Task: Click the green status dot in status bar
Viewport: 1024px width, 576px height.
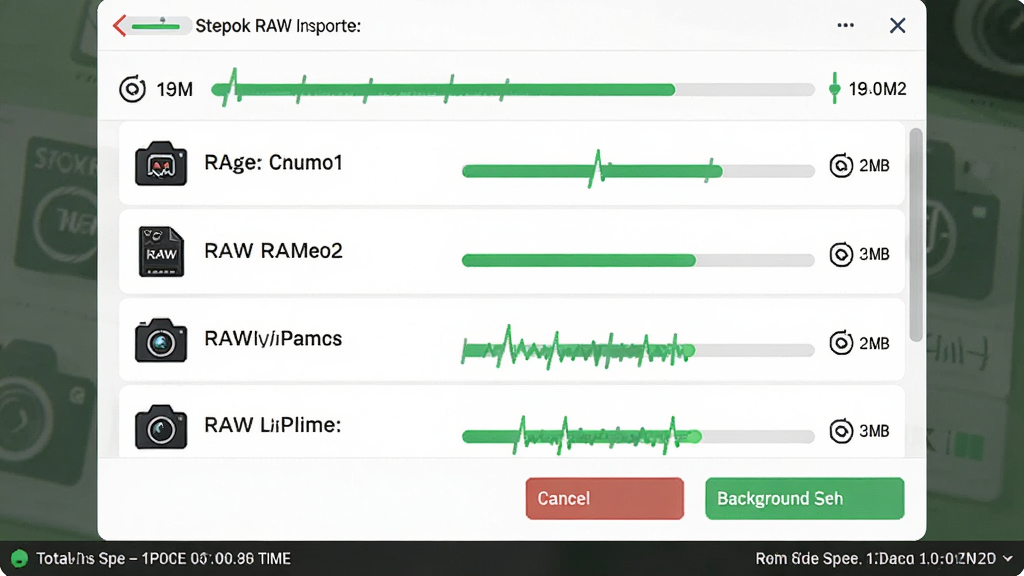Action: click(20, 558)
